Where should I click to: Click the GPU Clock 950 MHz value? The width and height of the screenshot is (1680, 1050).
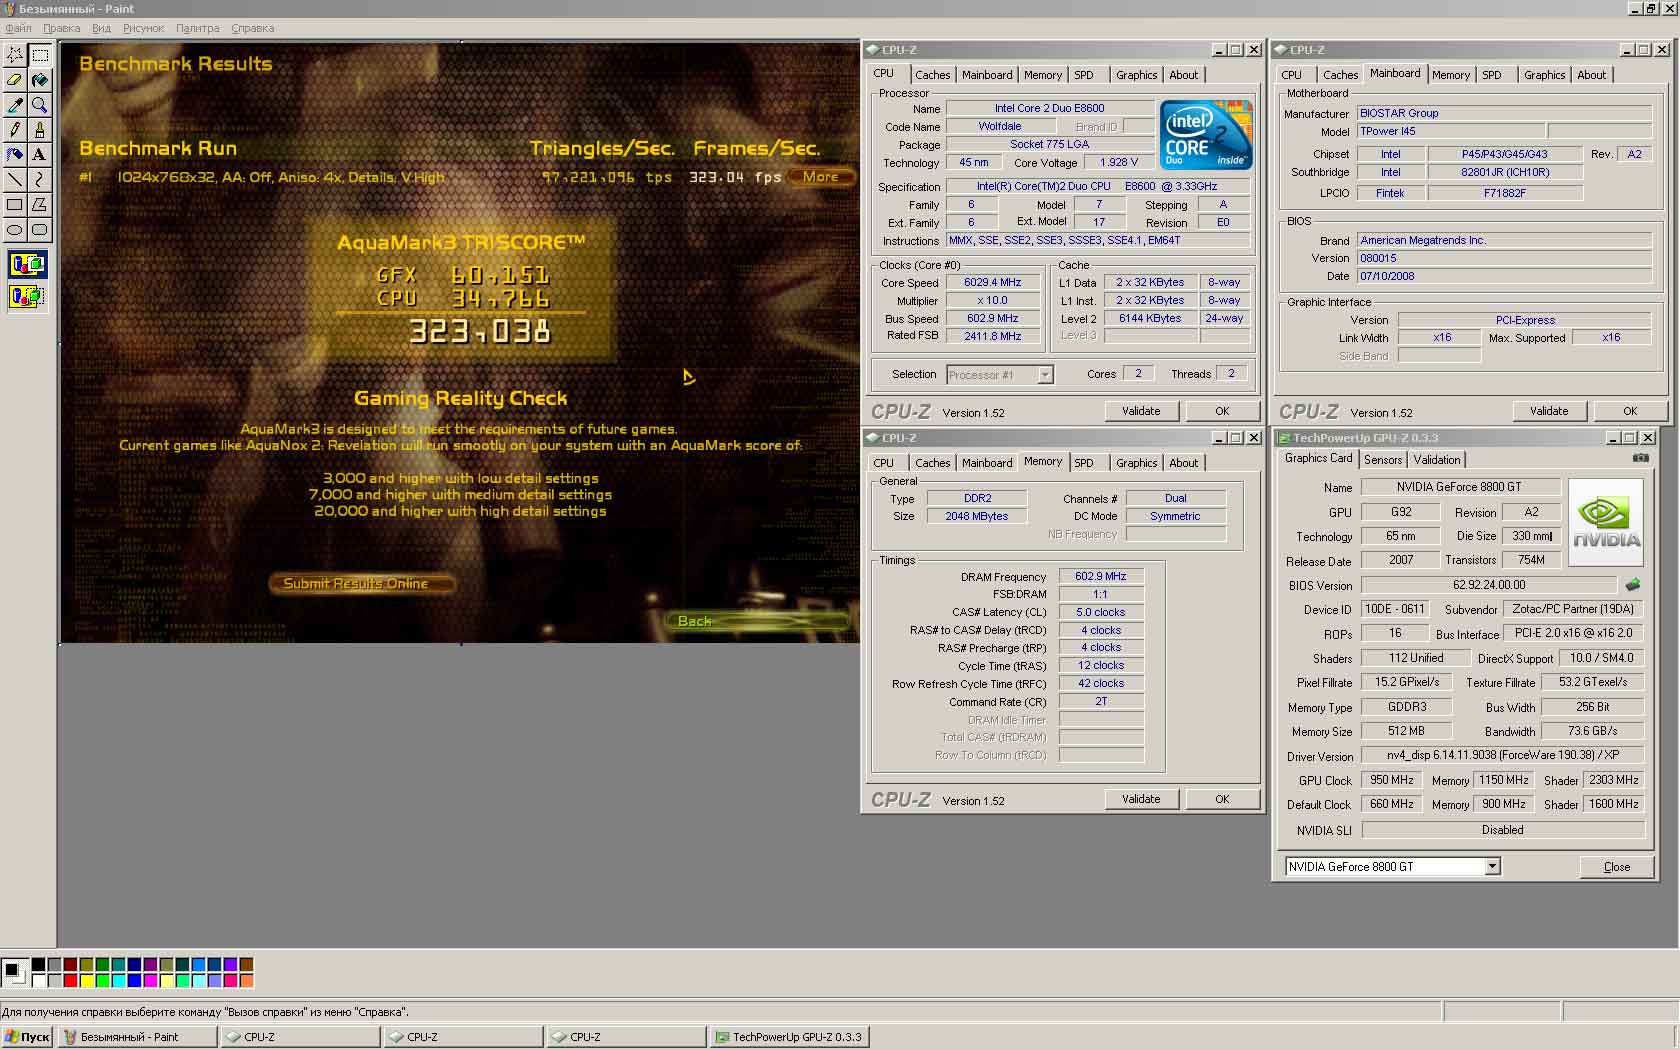tap(1391, 781)
